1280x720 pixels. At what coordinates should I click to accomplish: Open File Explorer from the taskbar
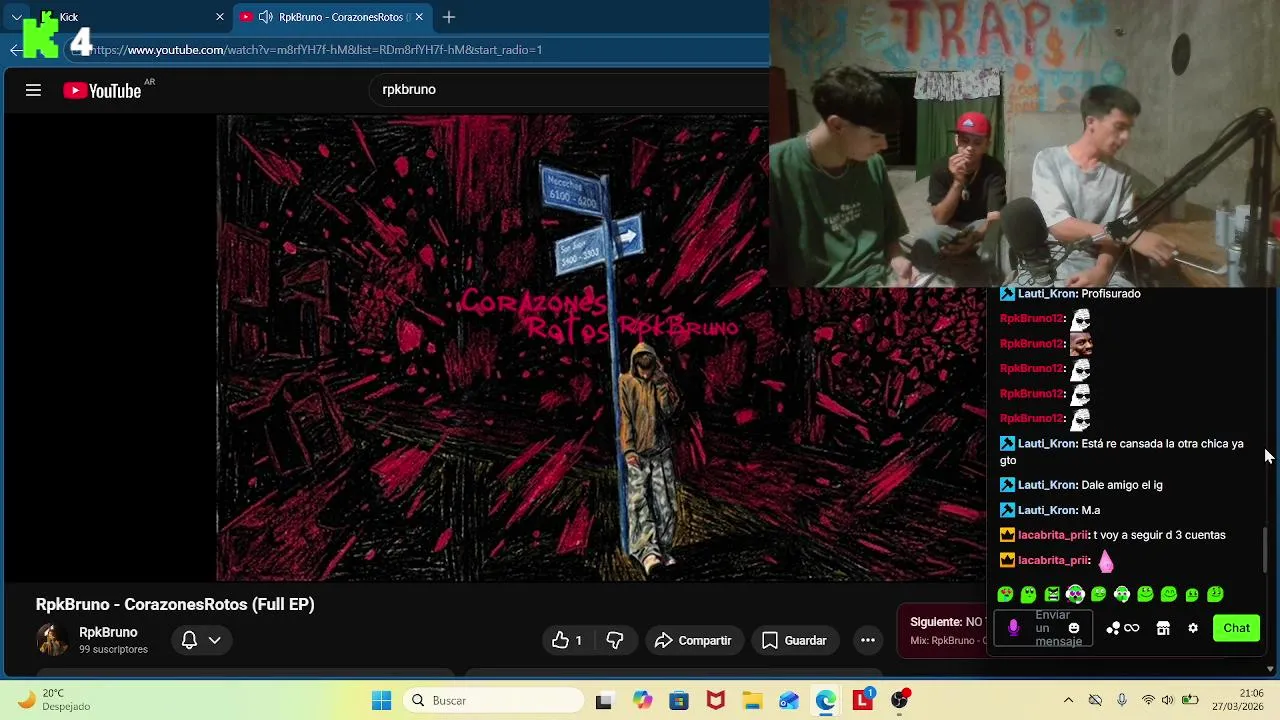click(752, 701)
